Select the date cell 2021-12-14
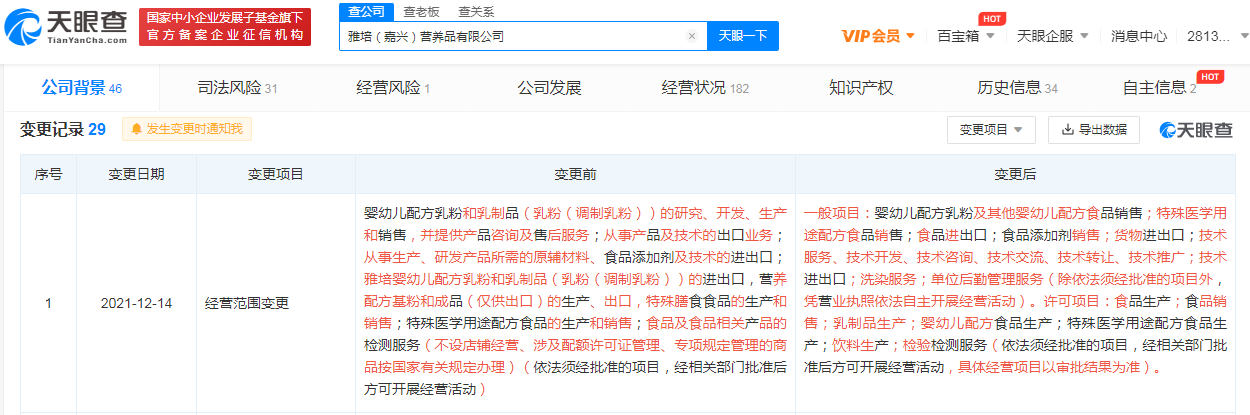This screenshot has height=415, width=1250. [x=137, y=302]
